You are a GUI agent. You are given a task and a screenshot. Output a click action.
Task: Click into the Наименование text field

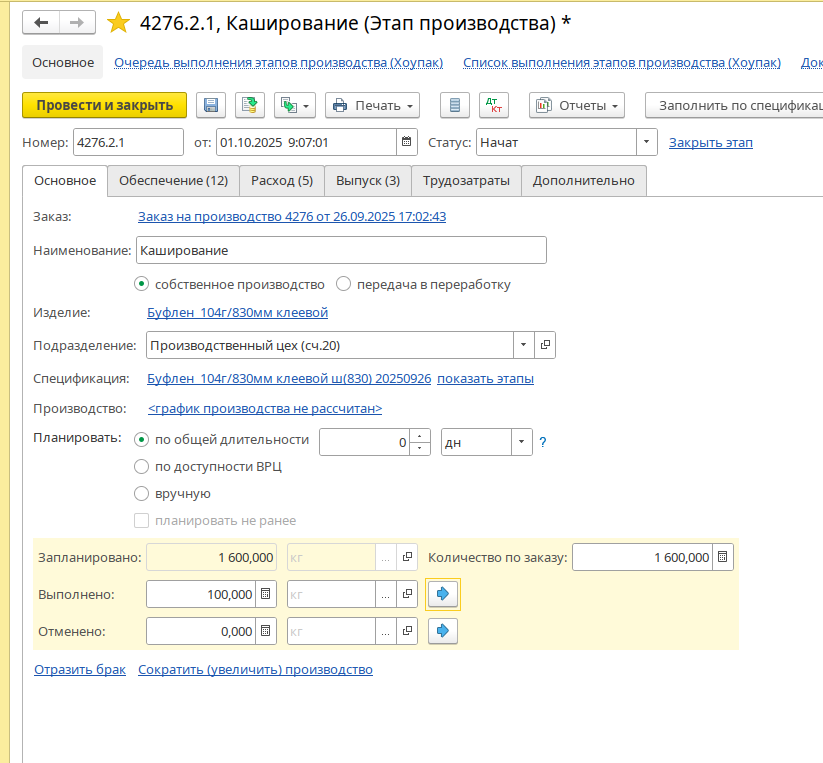point(340,250)
